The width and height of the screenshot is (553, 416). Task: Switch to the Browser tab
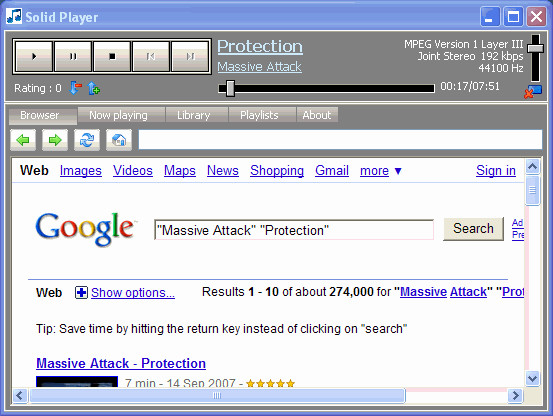(x=43, y=116)
